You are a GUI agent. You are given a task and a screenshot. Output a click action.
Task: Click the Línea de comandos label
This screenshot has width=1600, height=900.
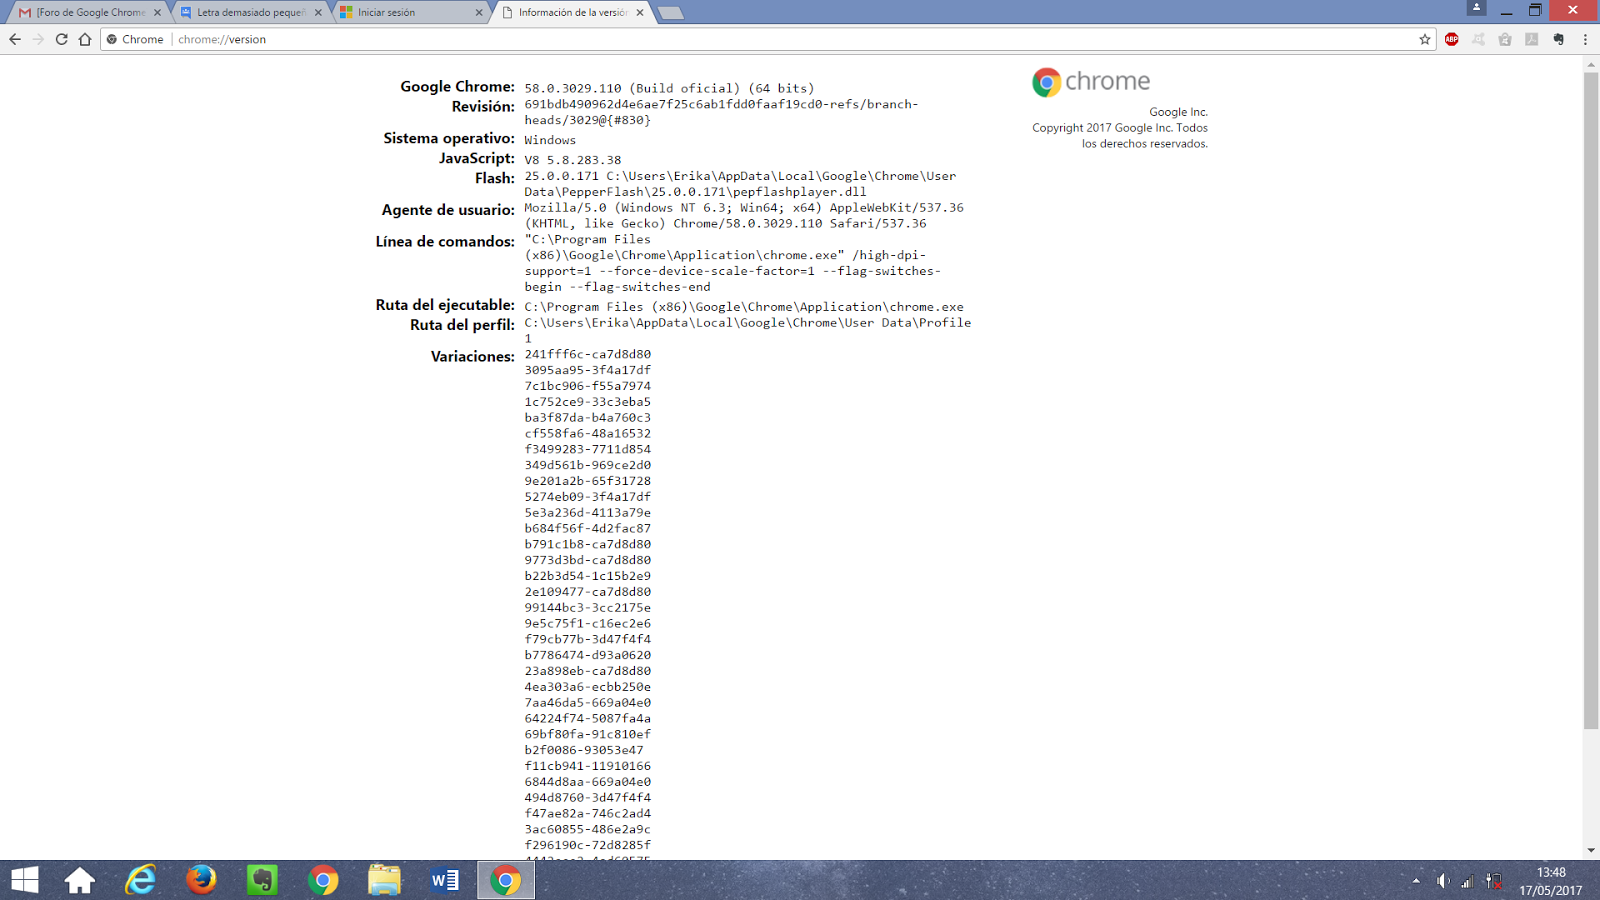click(445, 241)
